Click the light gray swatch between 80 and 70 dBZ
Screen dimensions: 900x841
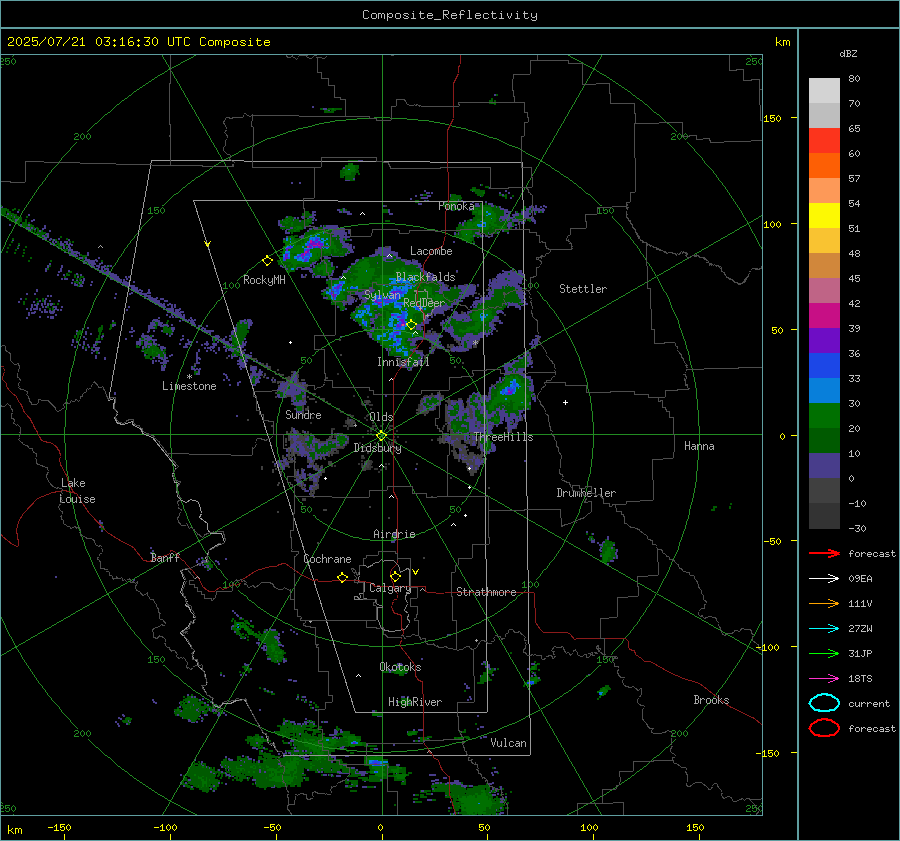824,91
